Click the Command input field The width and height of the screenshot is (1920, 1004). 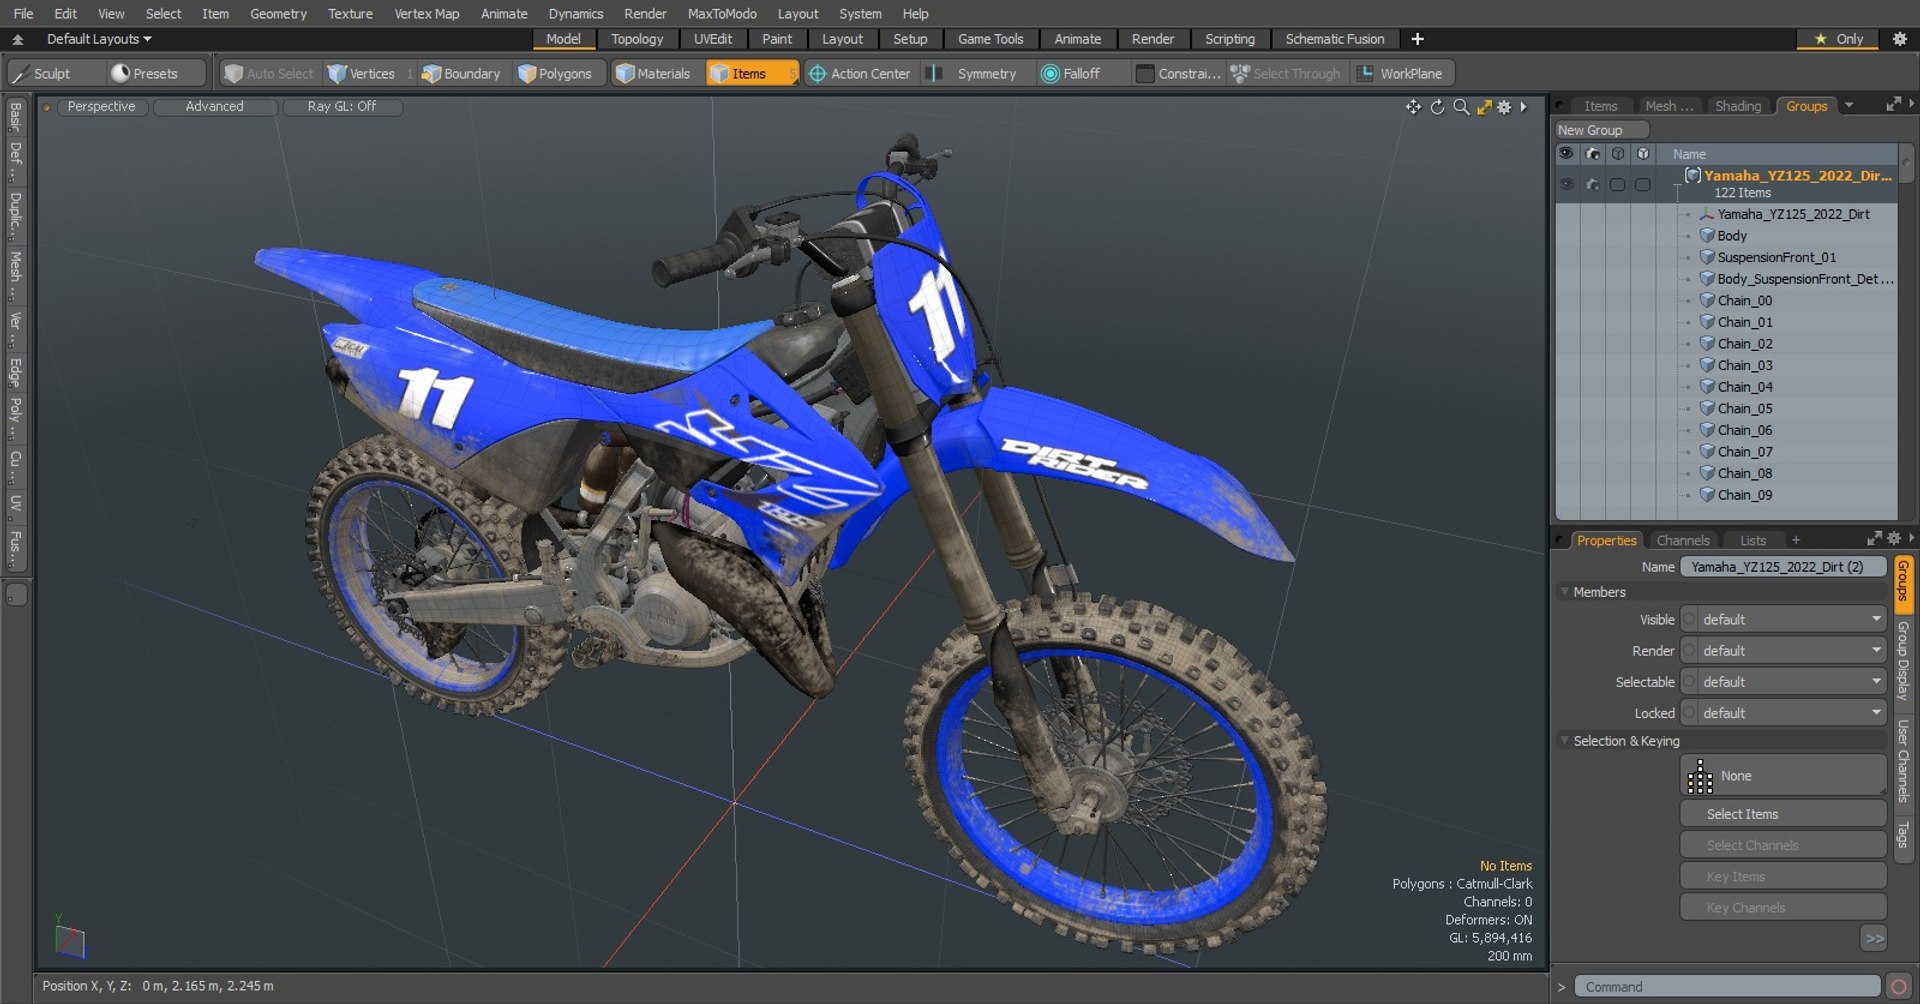click(1727, 987)
